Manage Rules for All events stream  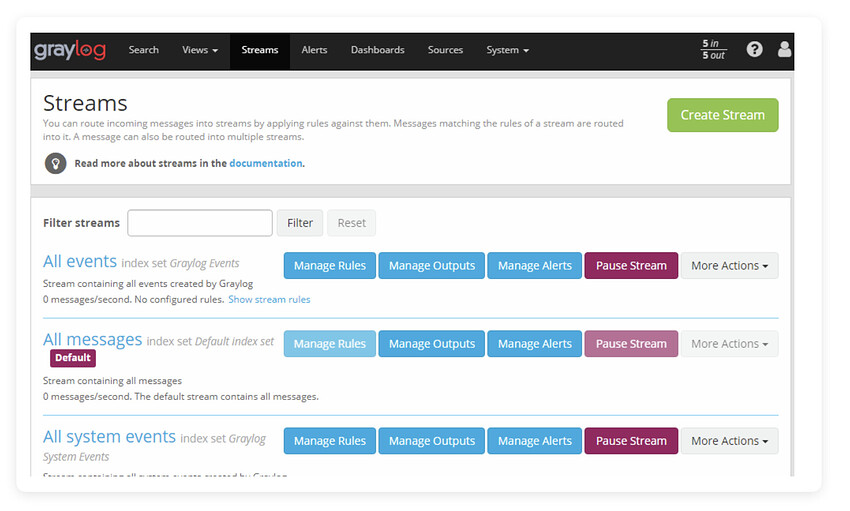(330, 266)
